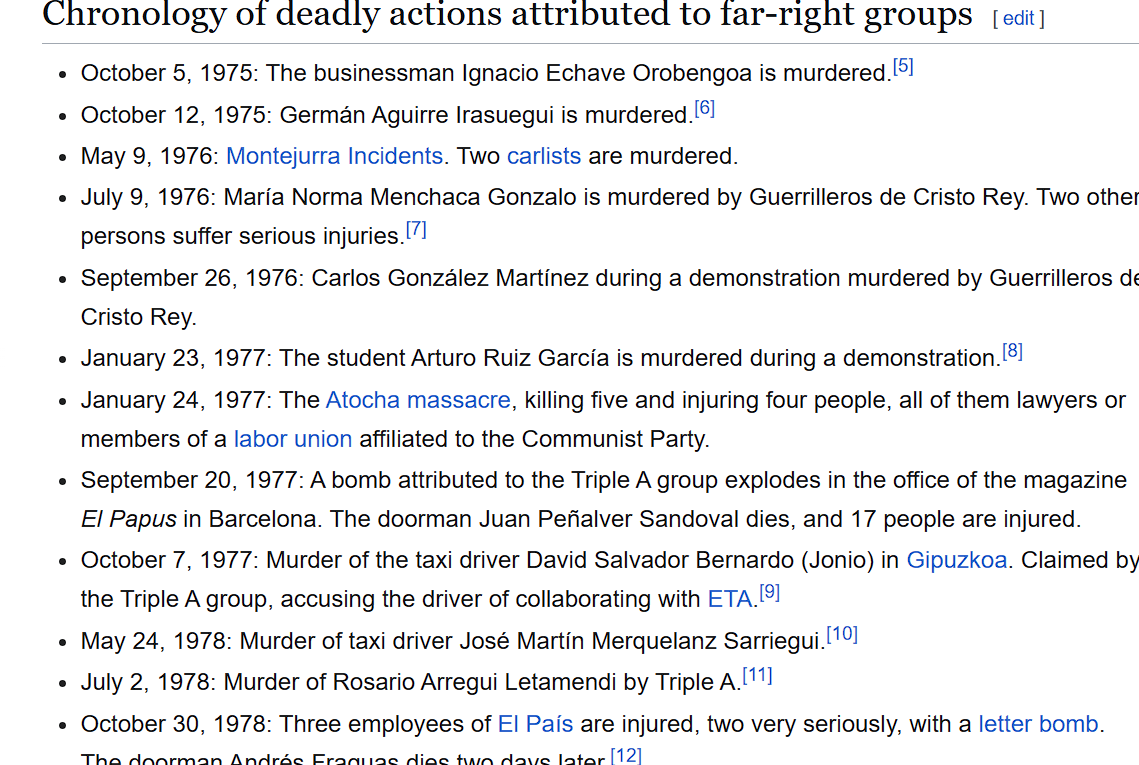Click the text 'January 24, 1977'
The image size is (1139, 765).
coord(172,400)
